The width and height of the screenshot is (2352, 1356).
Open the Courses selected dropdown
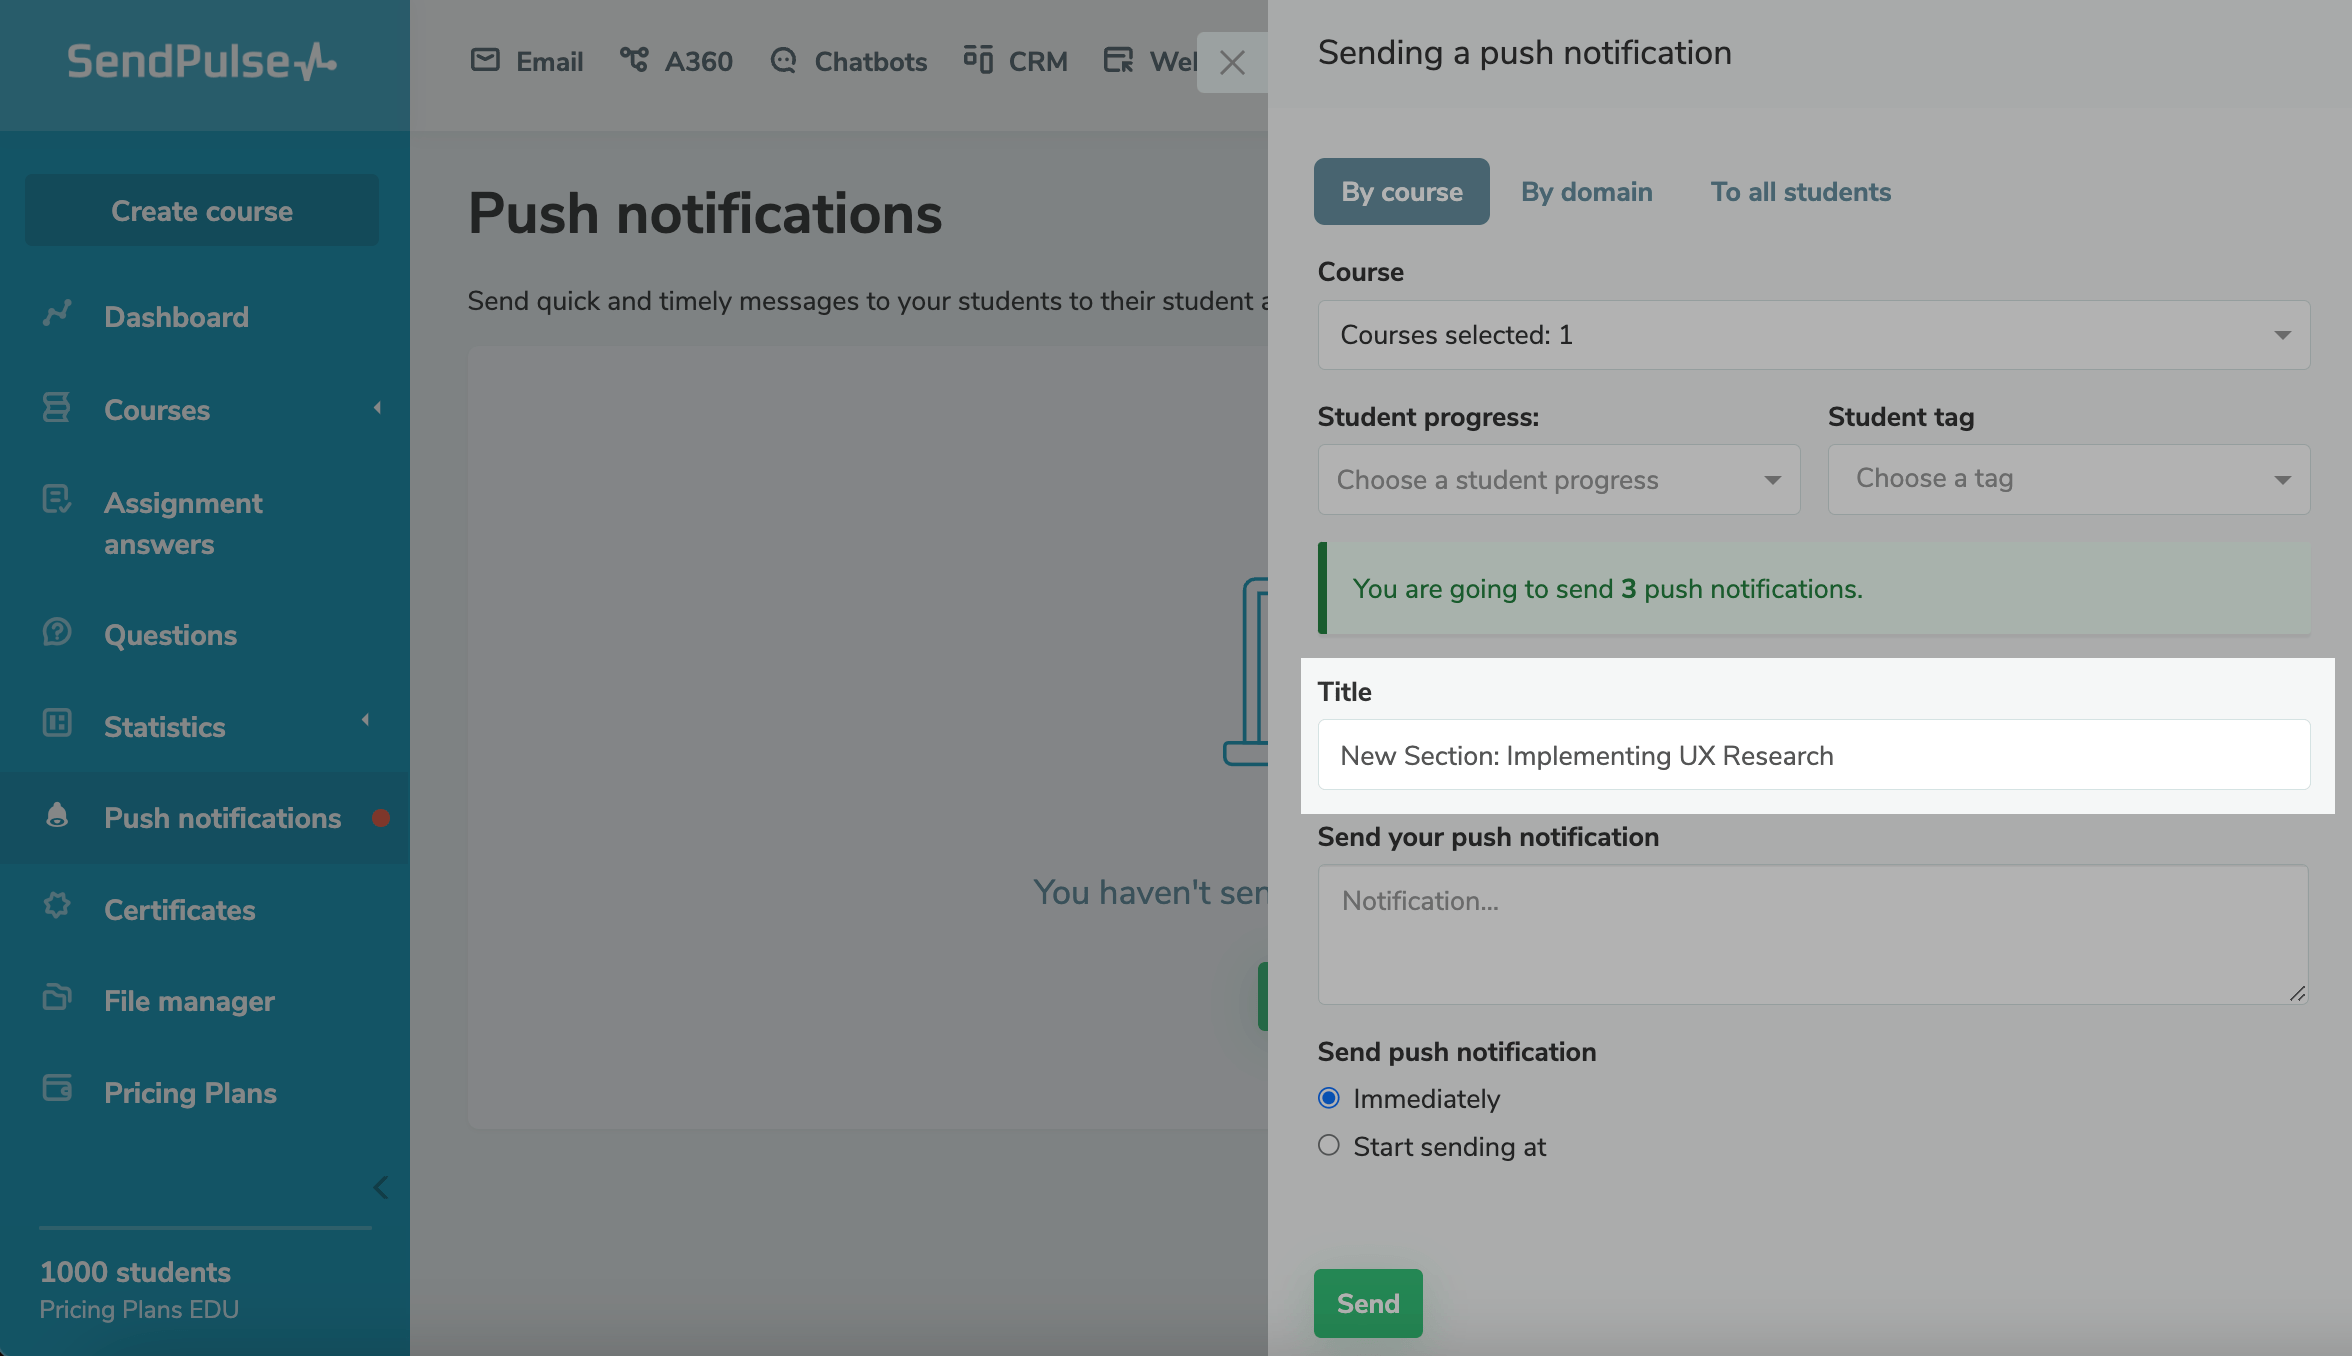tap(1813, 335)
